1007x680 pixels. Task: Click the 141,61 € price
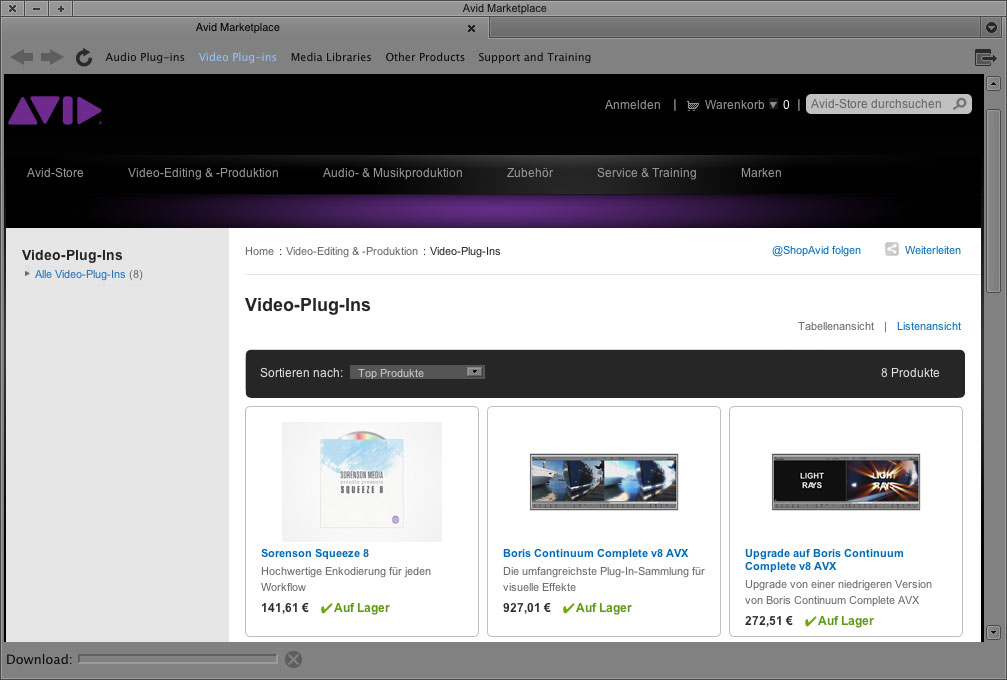285,607
